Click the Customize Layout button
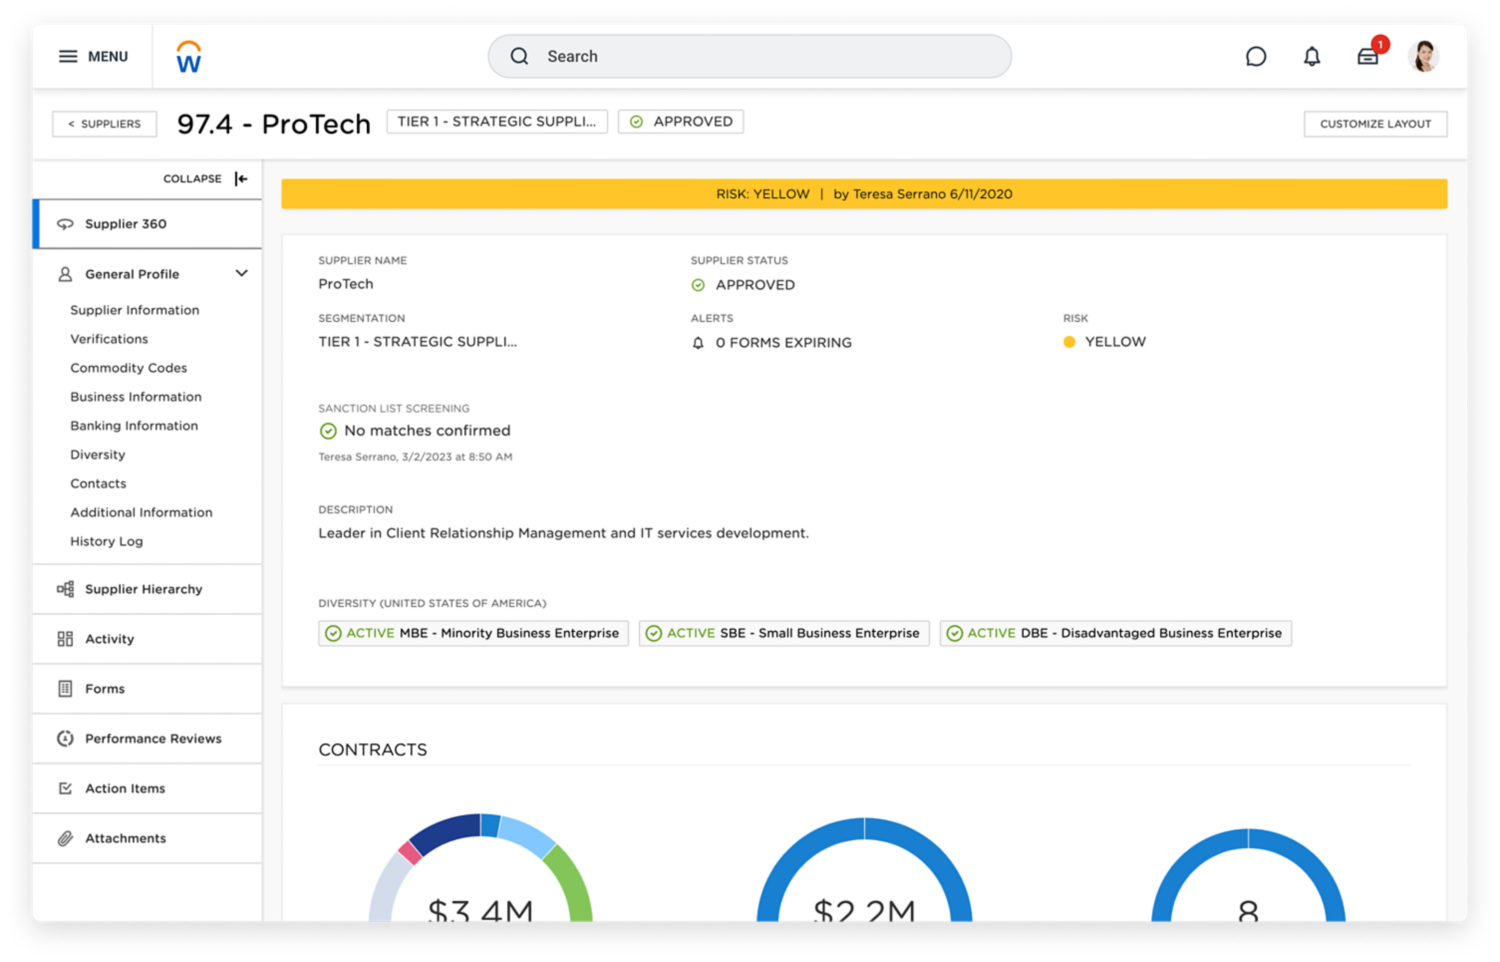Viewport: 1500px width, 962px height. tap(1374, 124)
